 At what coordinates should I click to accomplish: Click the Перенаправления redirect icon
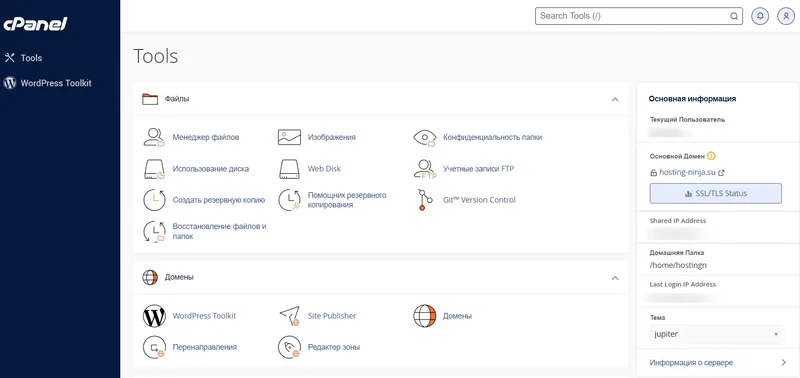[154, 347]
